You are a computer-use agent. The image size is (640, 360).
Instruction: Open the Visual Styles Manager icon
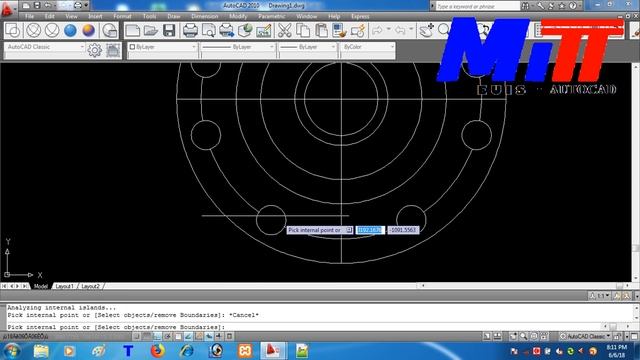pyautogui.click(x=109, y=31)
